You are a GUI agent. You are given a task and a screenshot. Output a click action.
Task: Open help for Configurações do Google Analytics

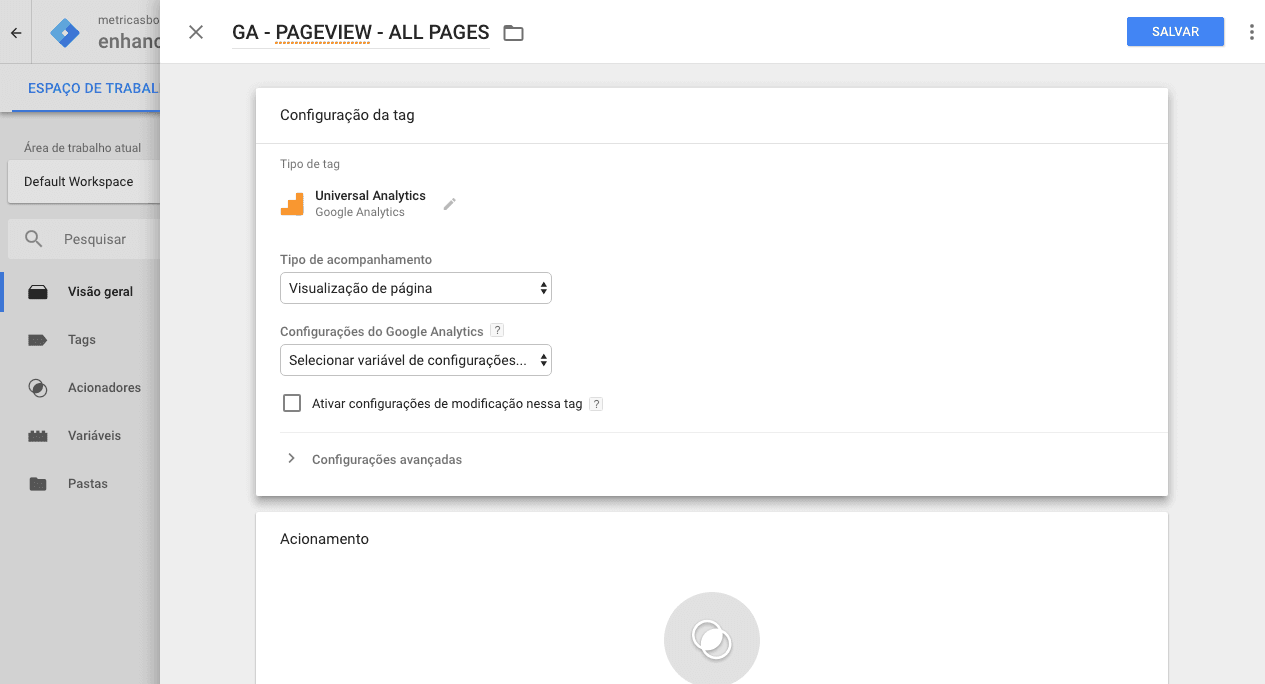pos(497,330)
